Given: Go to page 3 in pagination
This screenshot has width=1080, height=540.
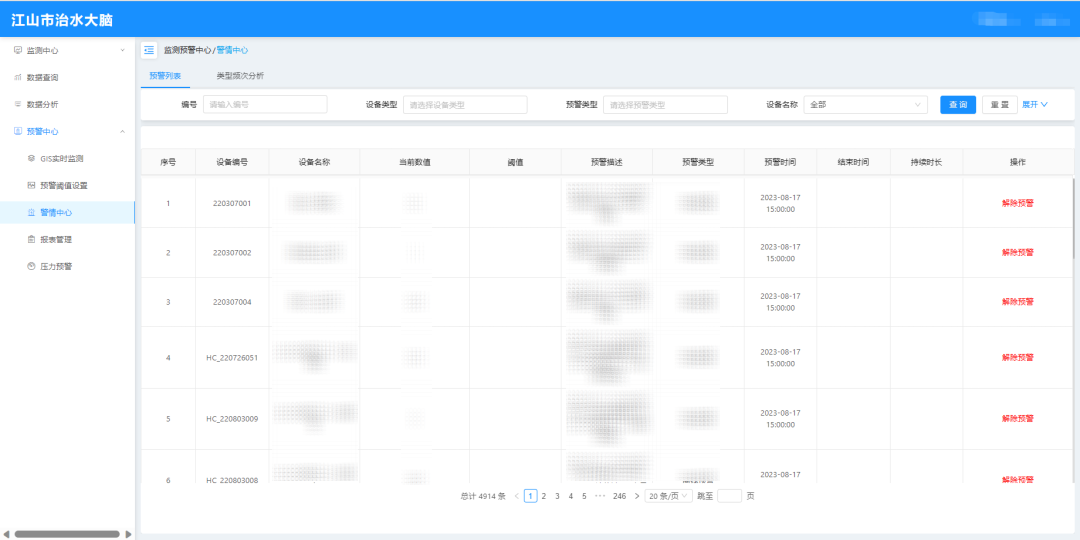Looking at the screenshot, I should click(557, 496).
